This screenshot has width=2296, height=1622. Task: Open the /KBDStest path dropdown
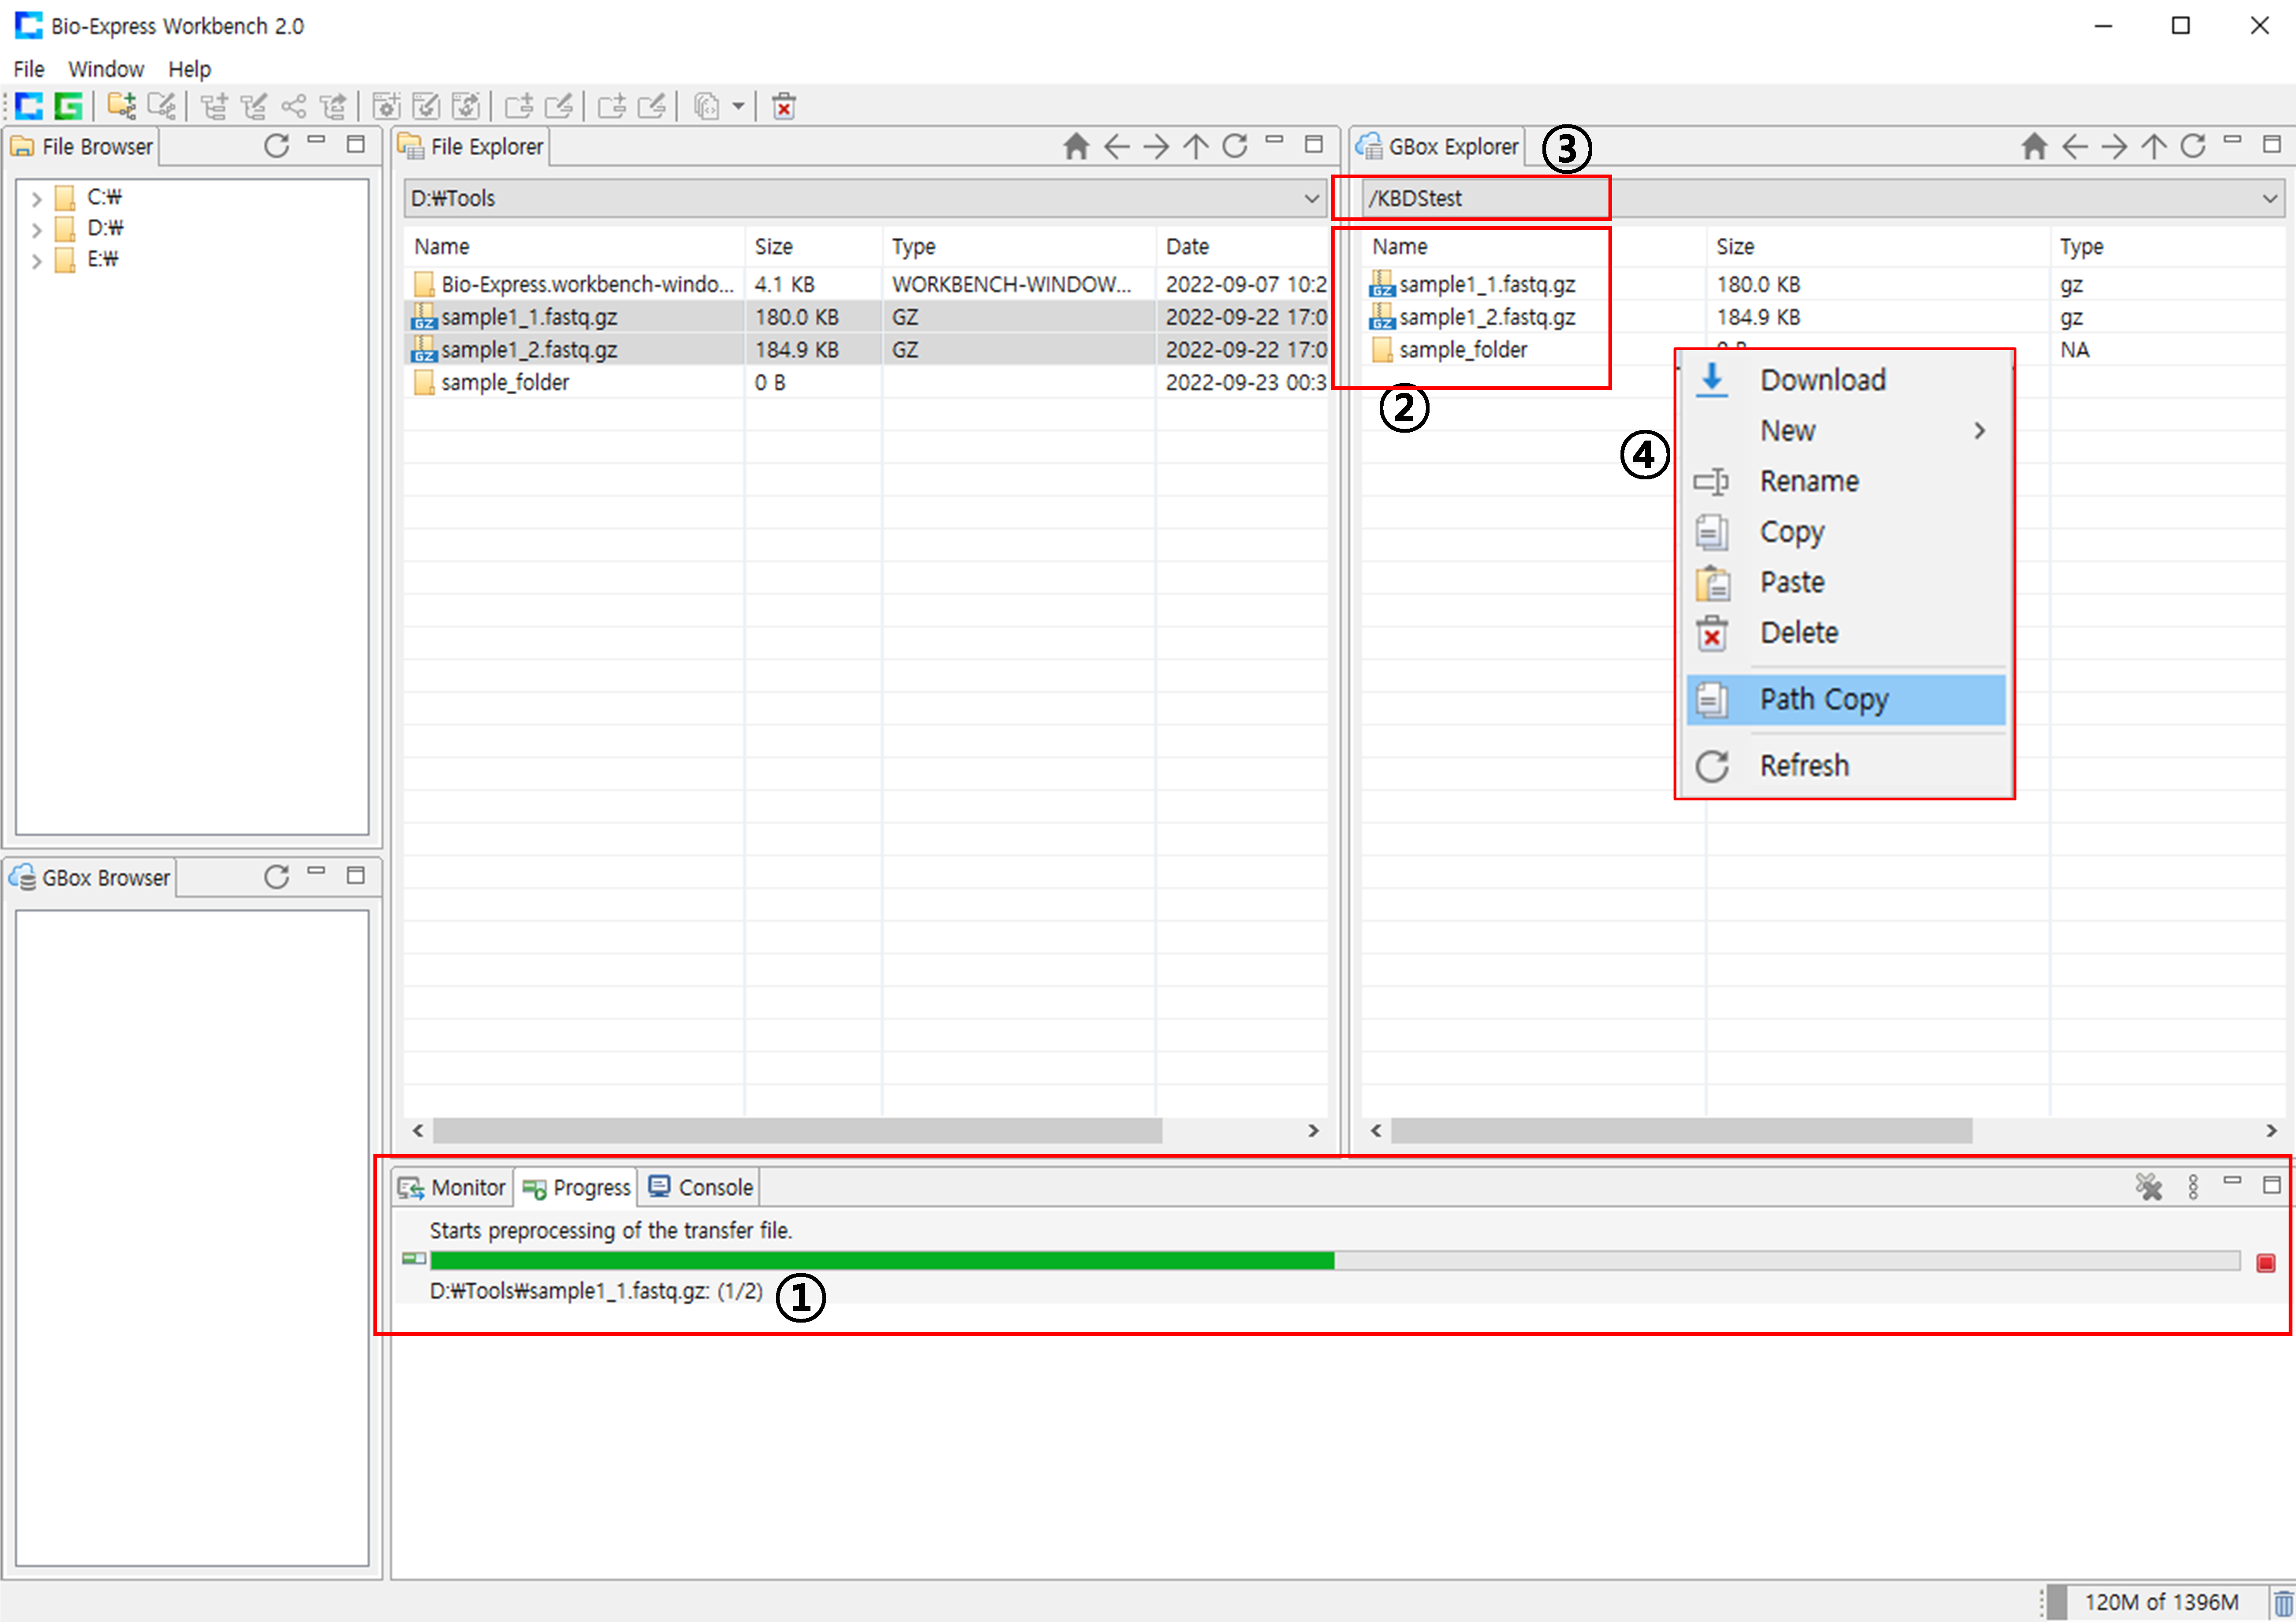pos(2269,198)
